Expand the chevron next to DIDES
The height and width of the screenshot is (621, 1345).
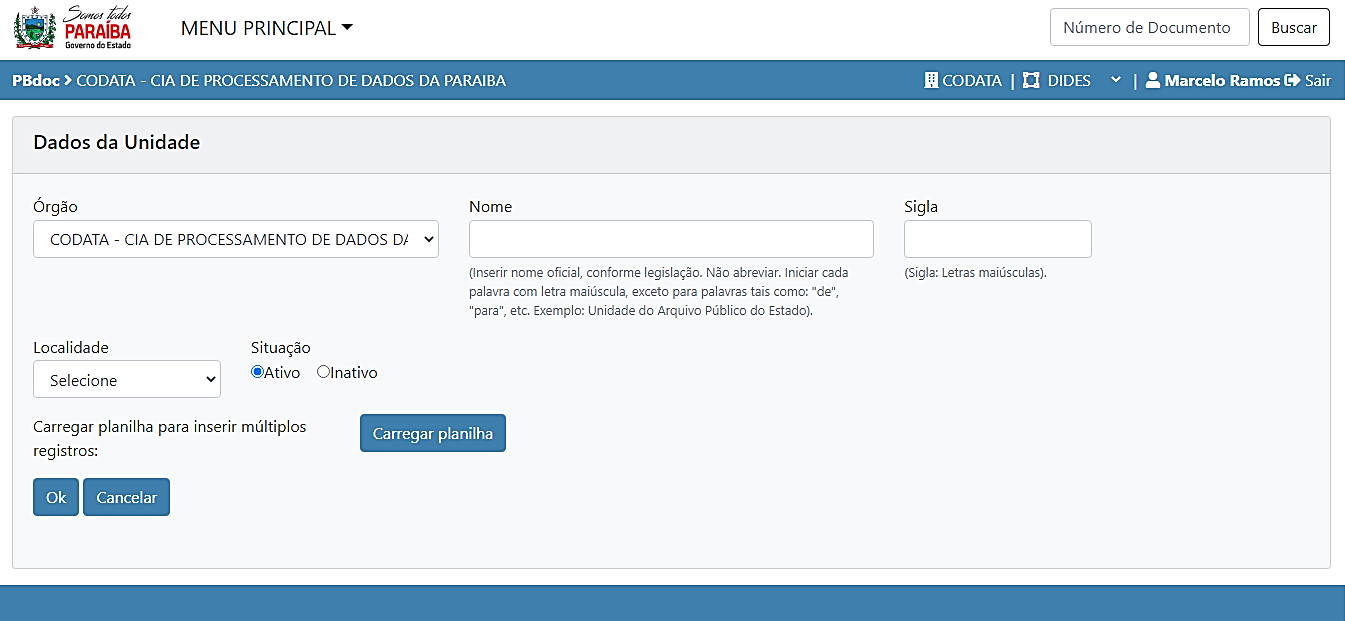click(1116, 80)
